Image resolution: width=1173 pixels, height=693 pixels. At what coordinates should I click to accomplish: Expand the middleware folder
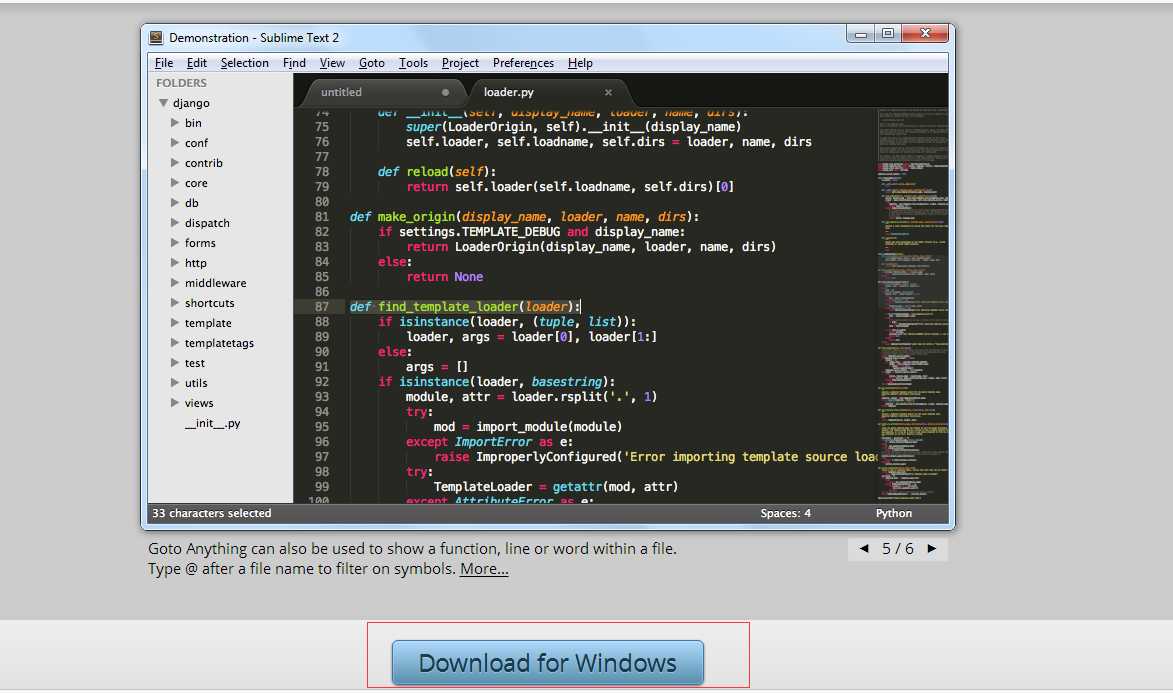[x=174, y=283]
